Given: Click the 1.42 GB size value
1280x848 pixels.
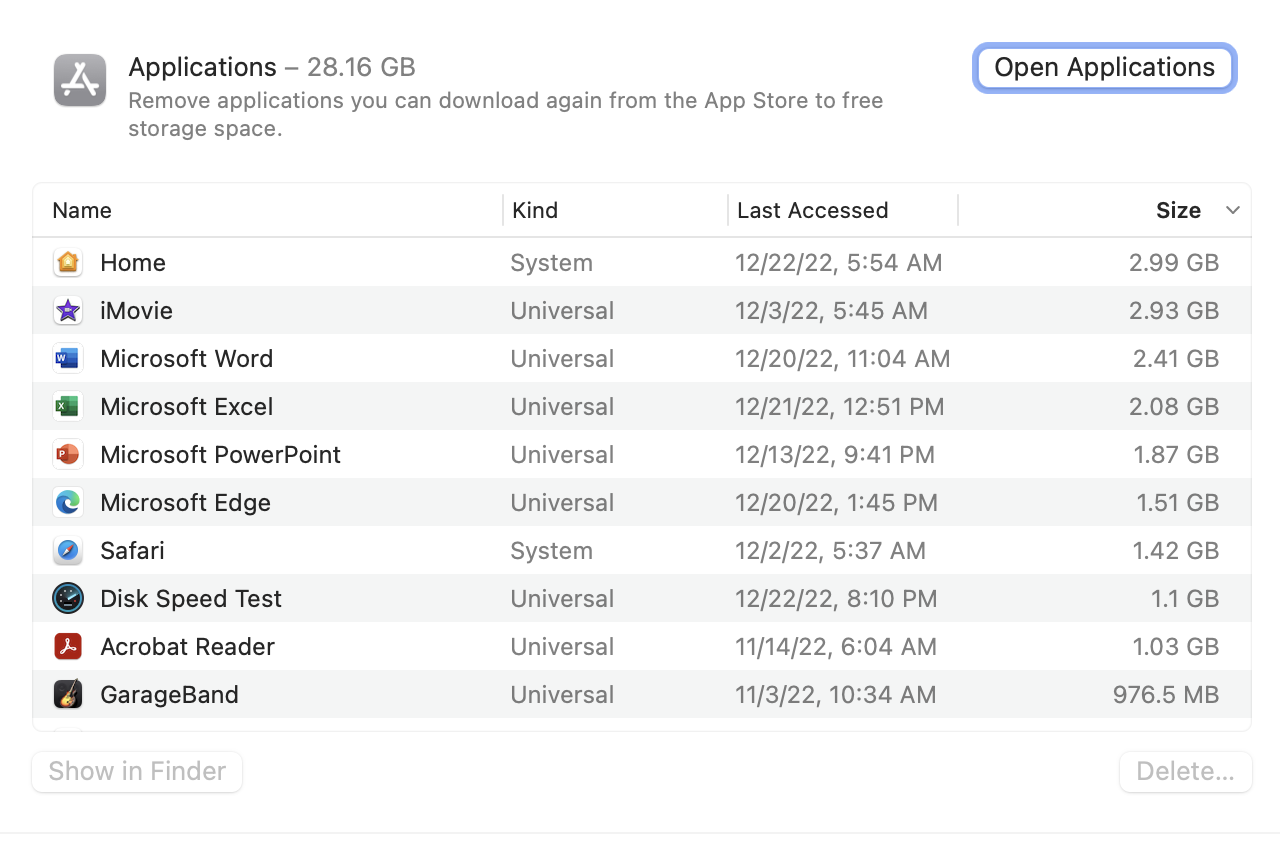Looking at the screenshot, I should pyautogui.click(x=1176, y=551).
